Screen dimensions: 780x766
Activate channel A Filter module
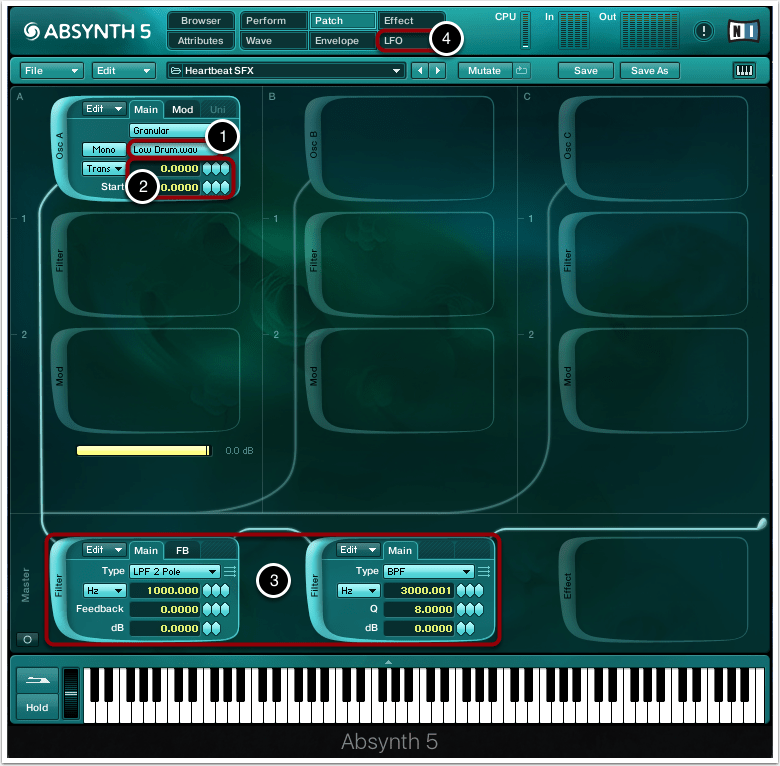click(x=146, y=264)
